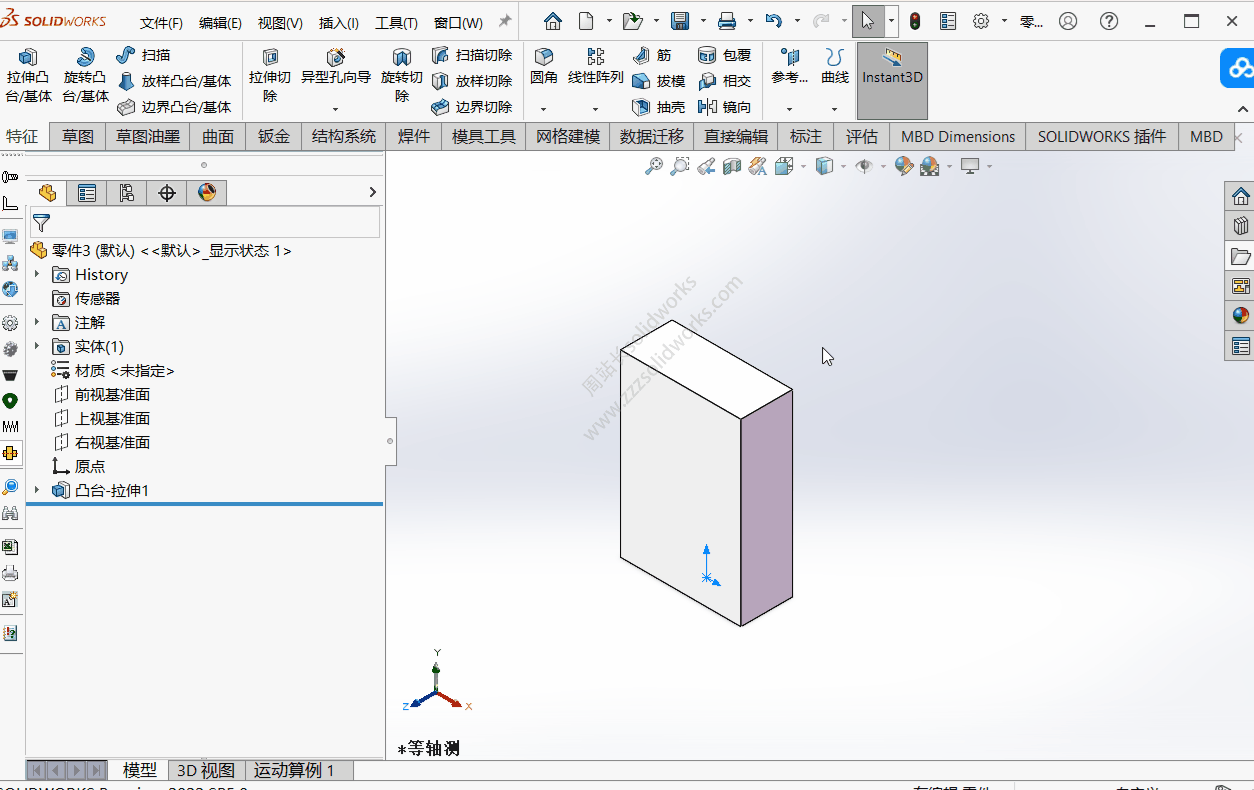The image size is (1254, 790).
Task: Select the 拉伸凸台/基体 extrude boss tool
Action: (28, 75)
